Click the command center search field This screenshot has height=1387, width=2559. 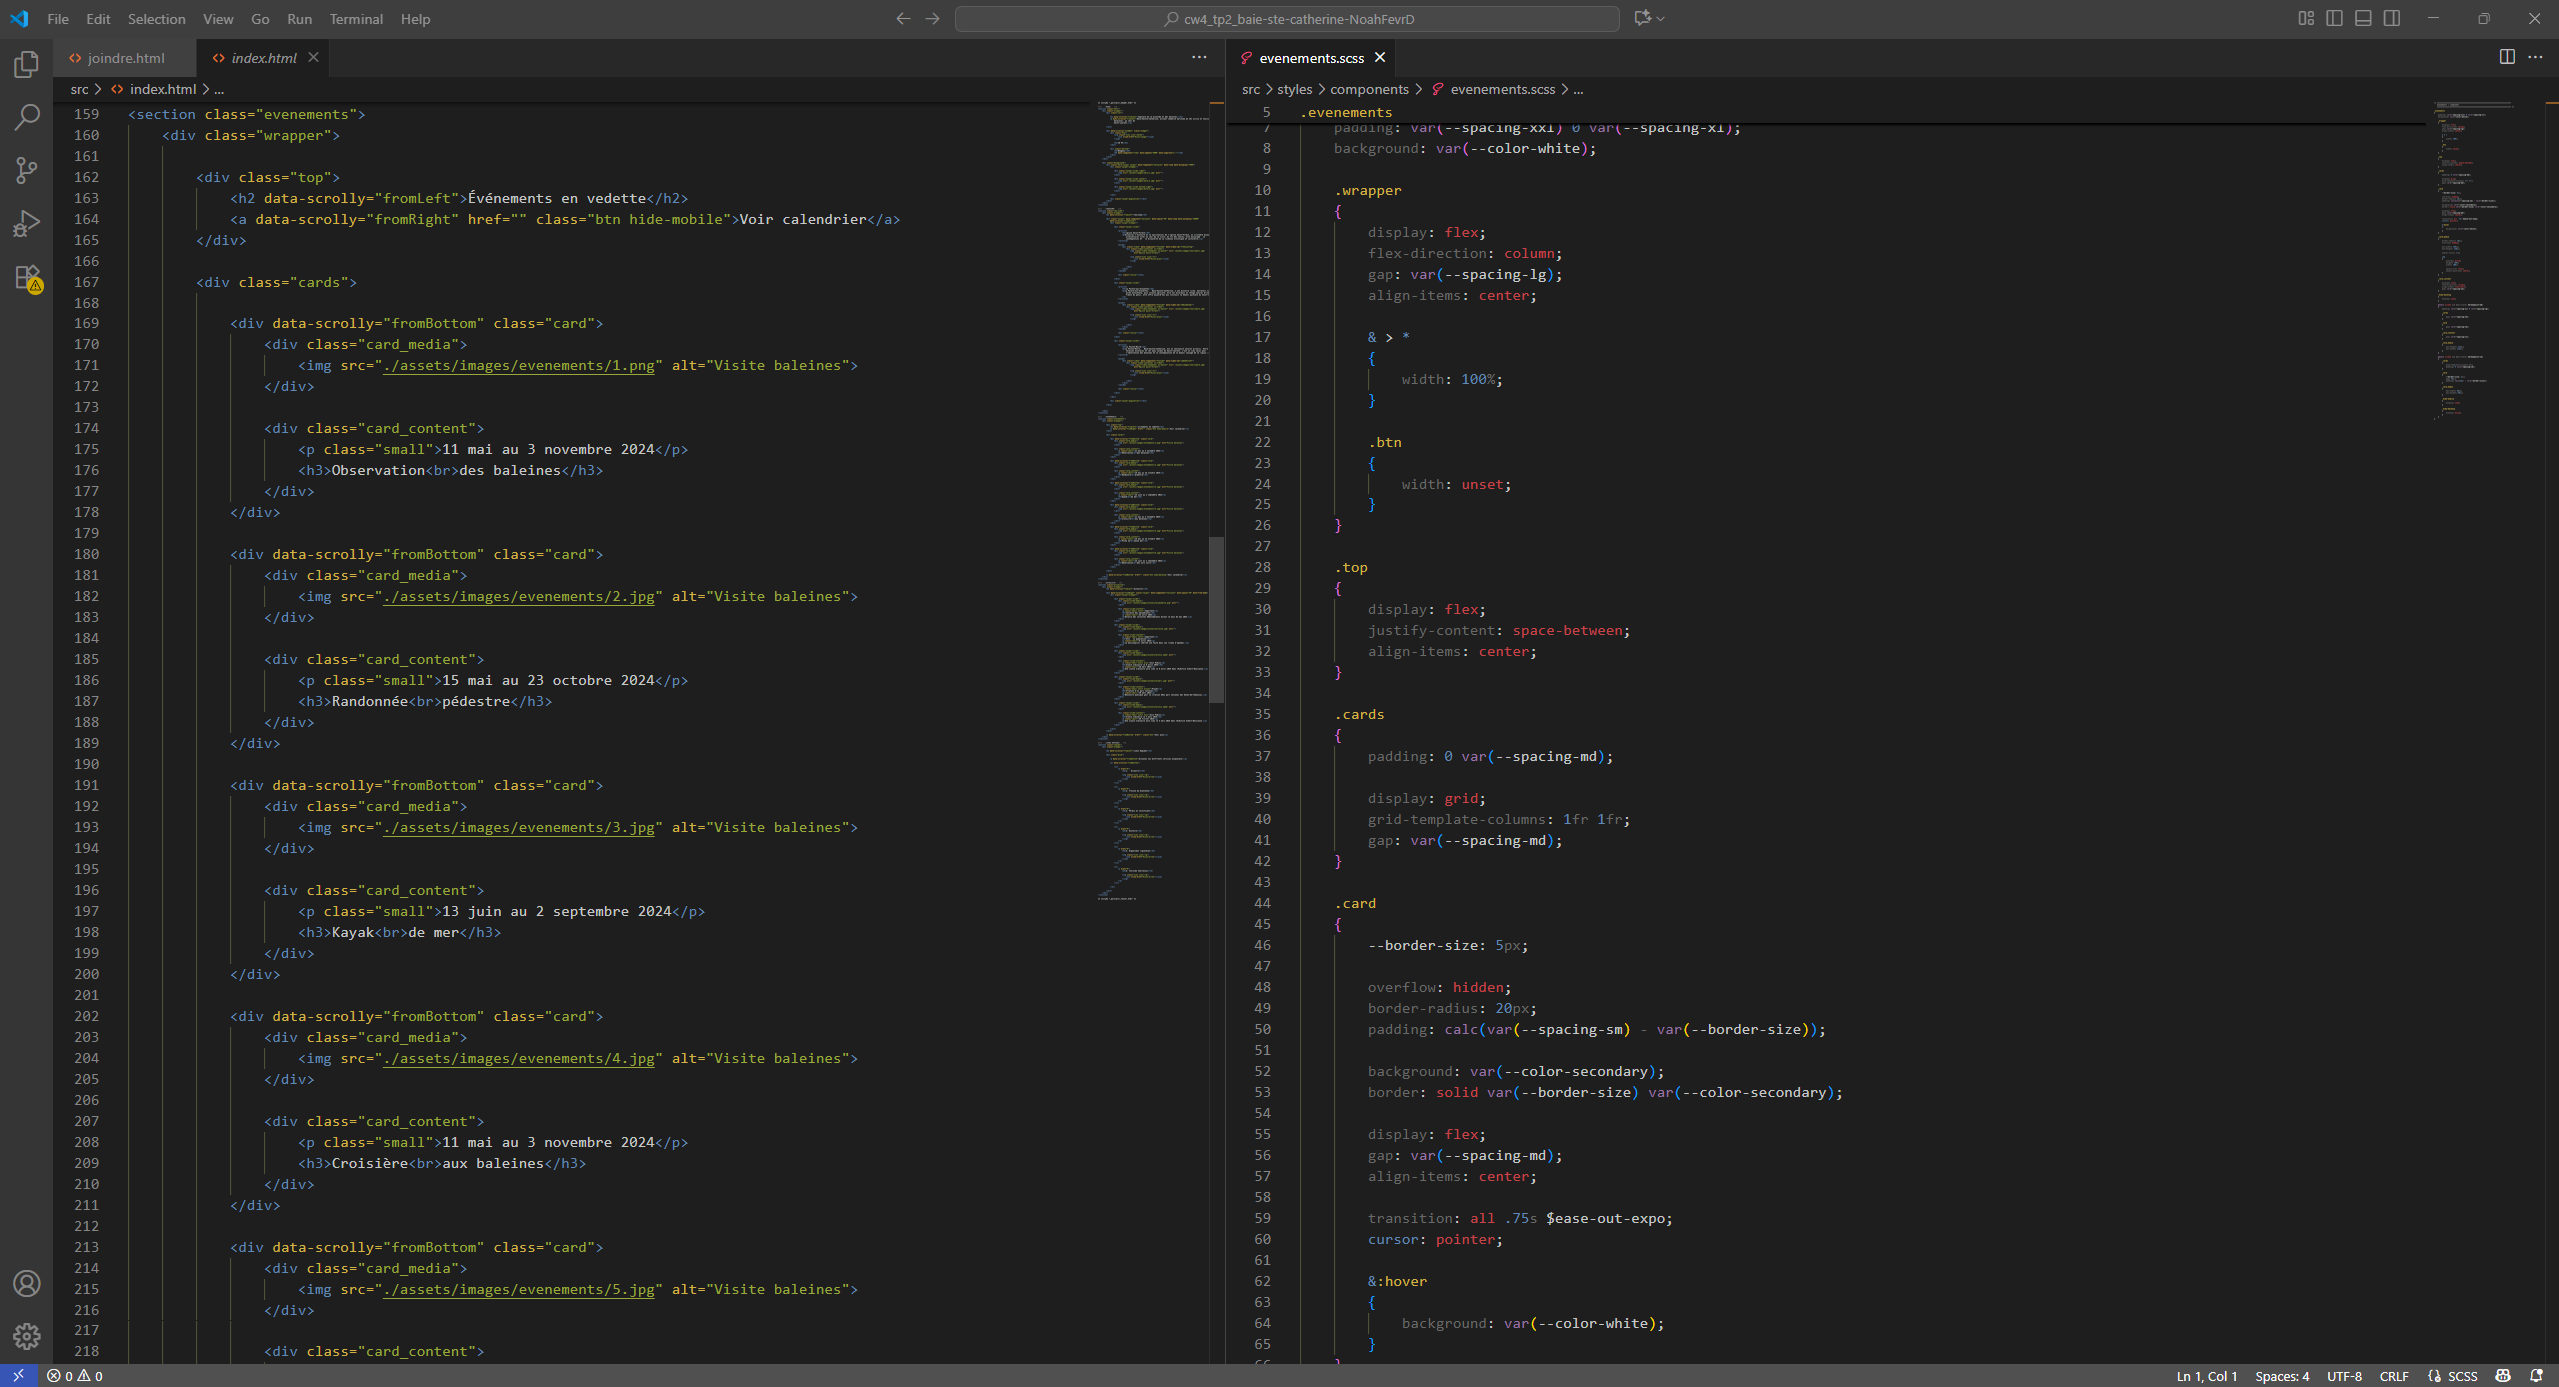coord(1287,19)
